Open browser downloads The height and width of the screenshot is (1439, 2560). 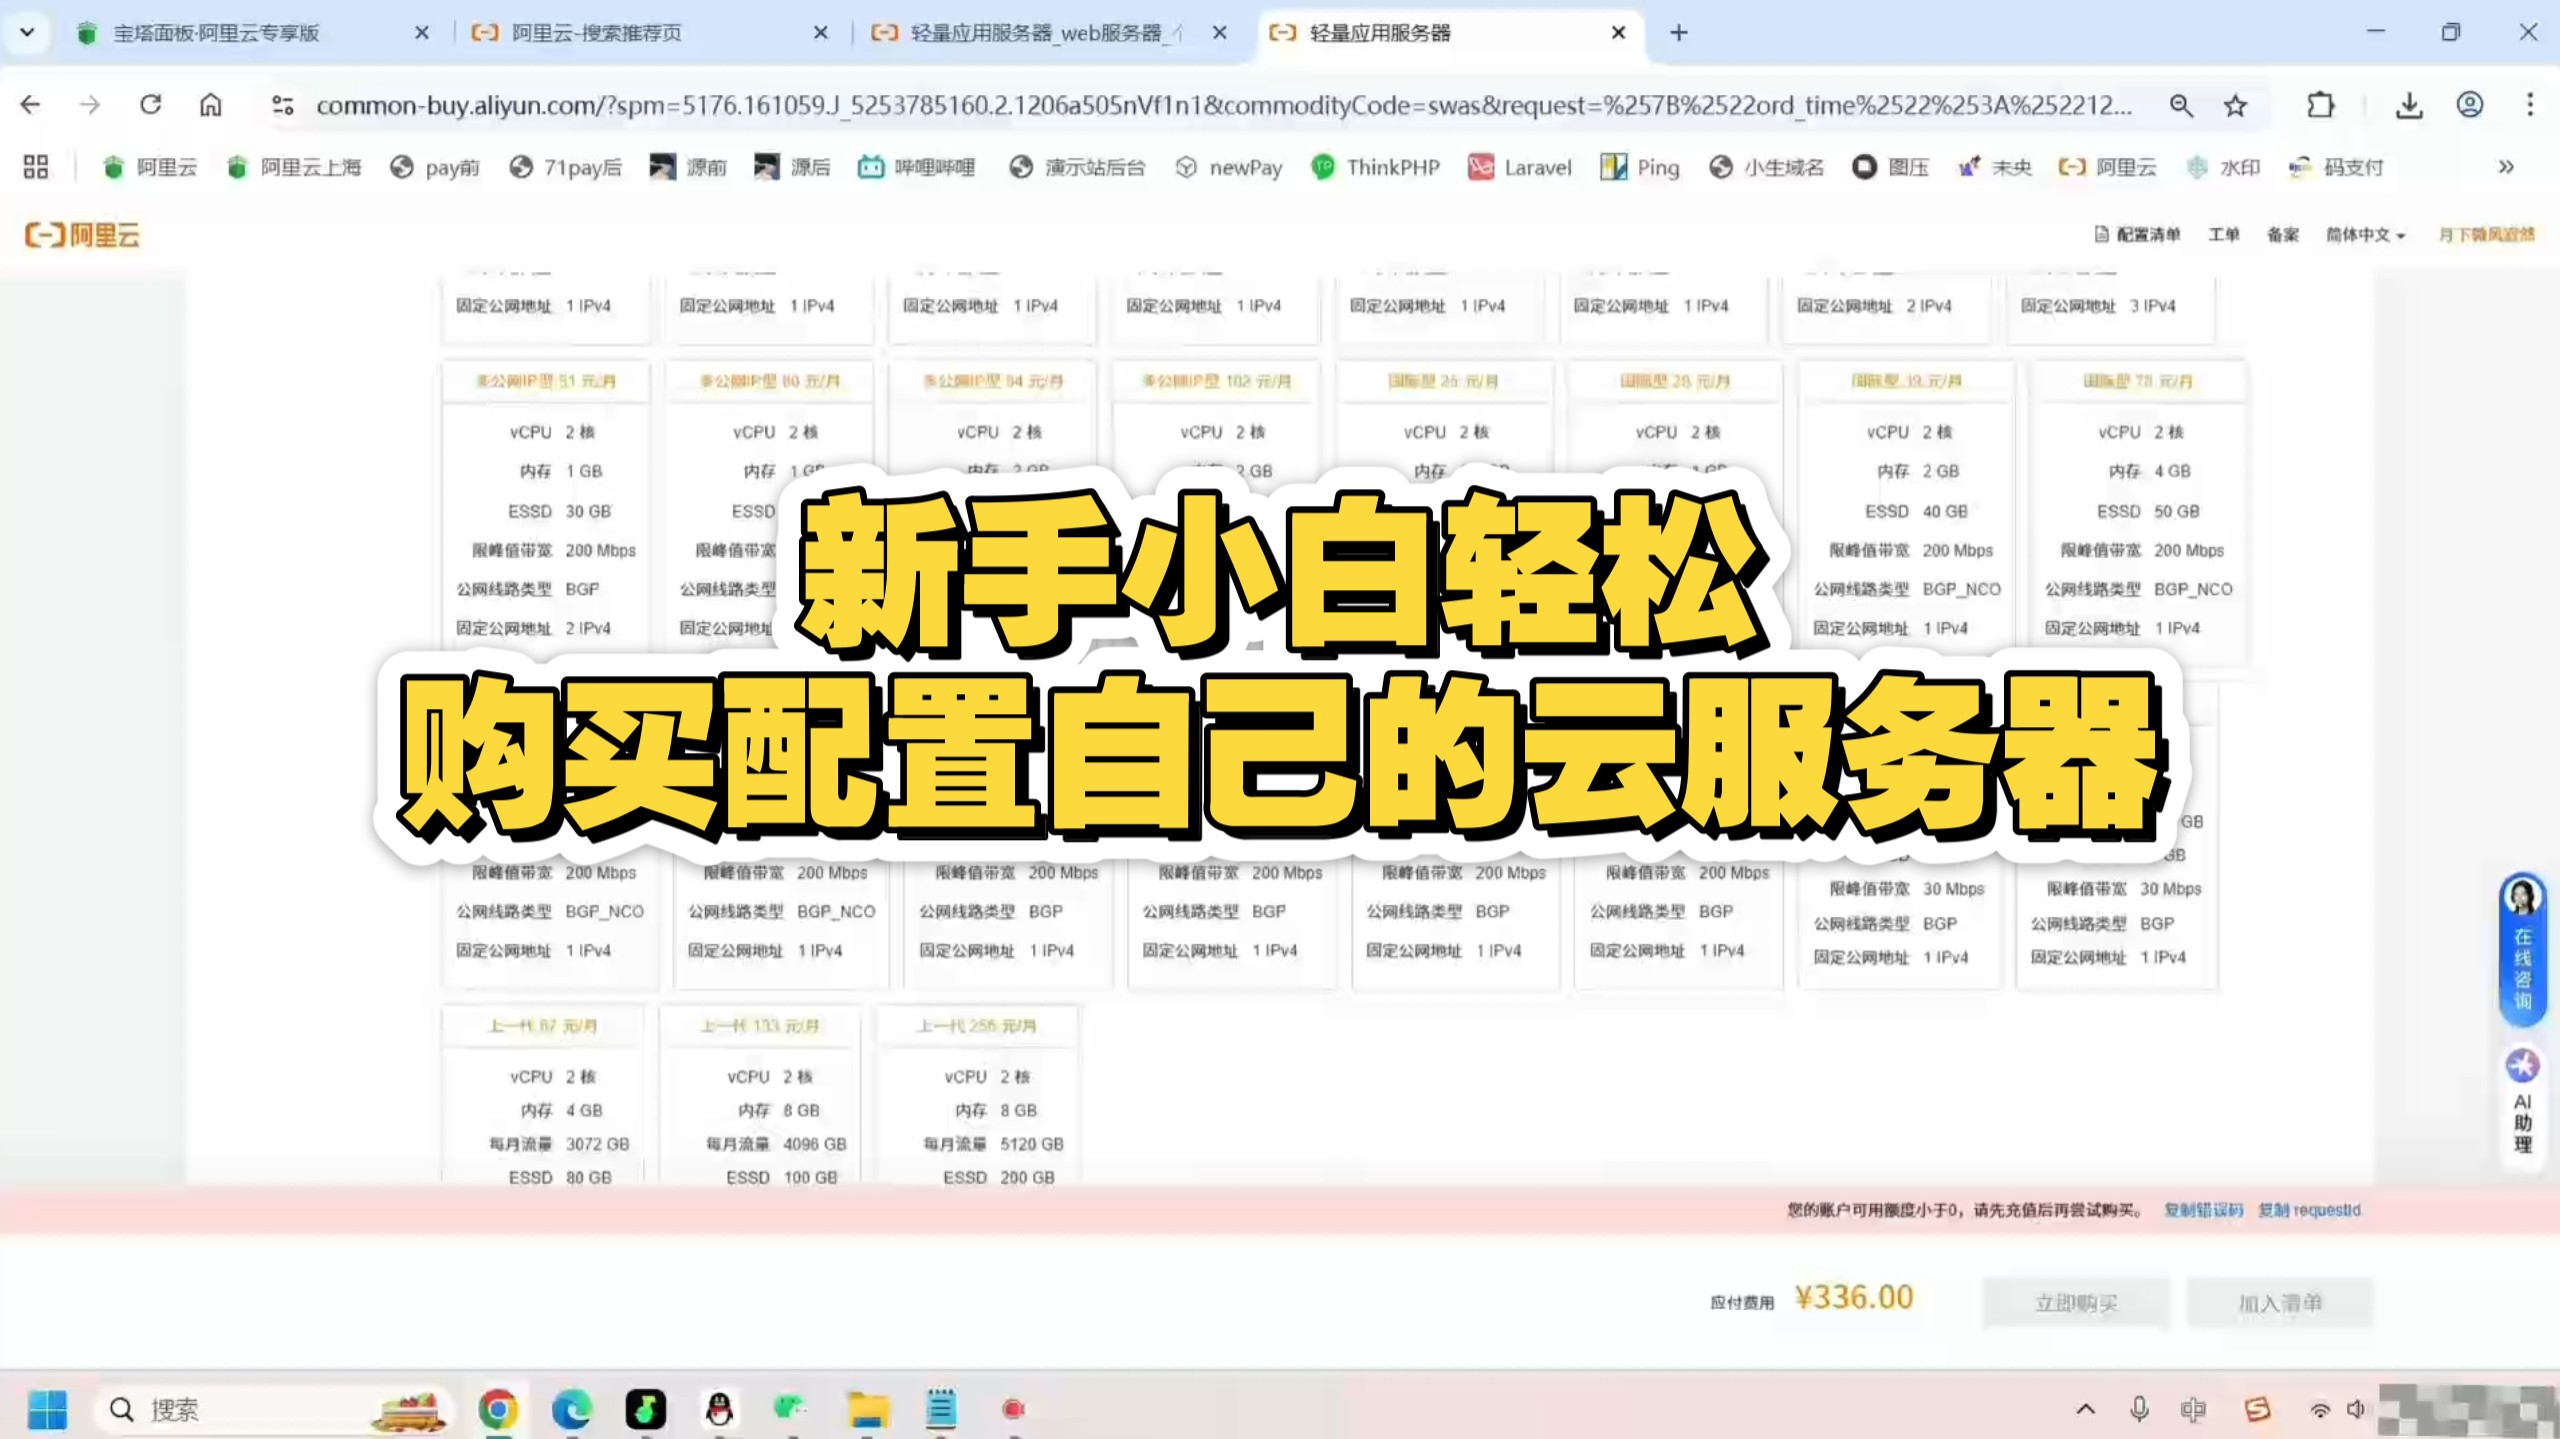click(2409, 105)
